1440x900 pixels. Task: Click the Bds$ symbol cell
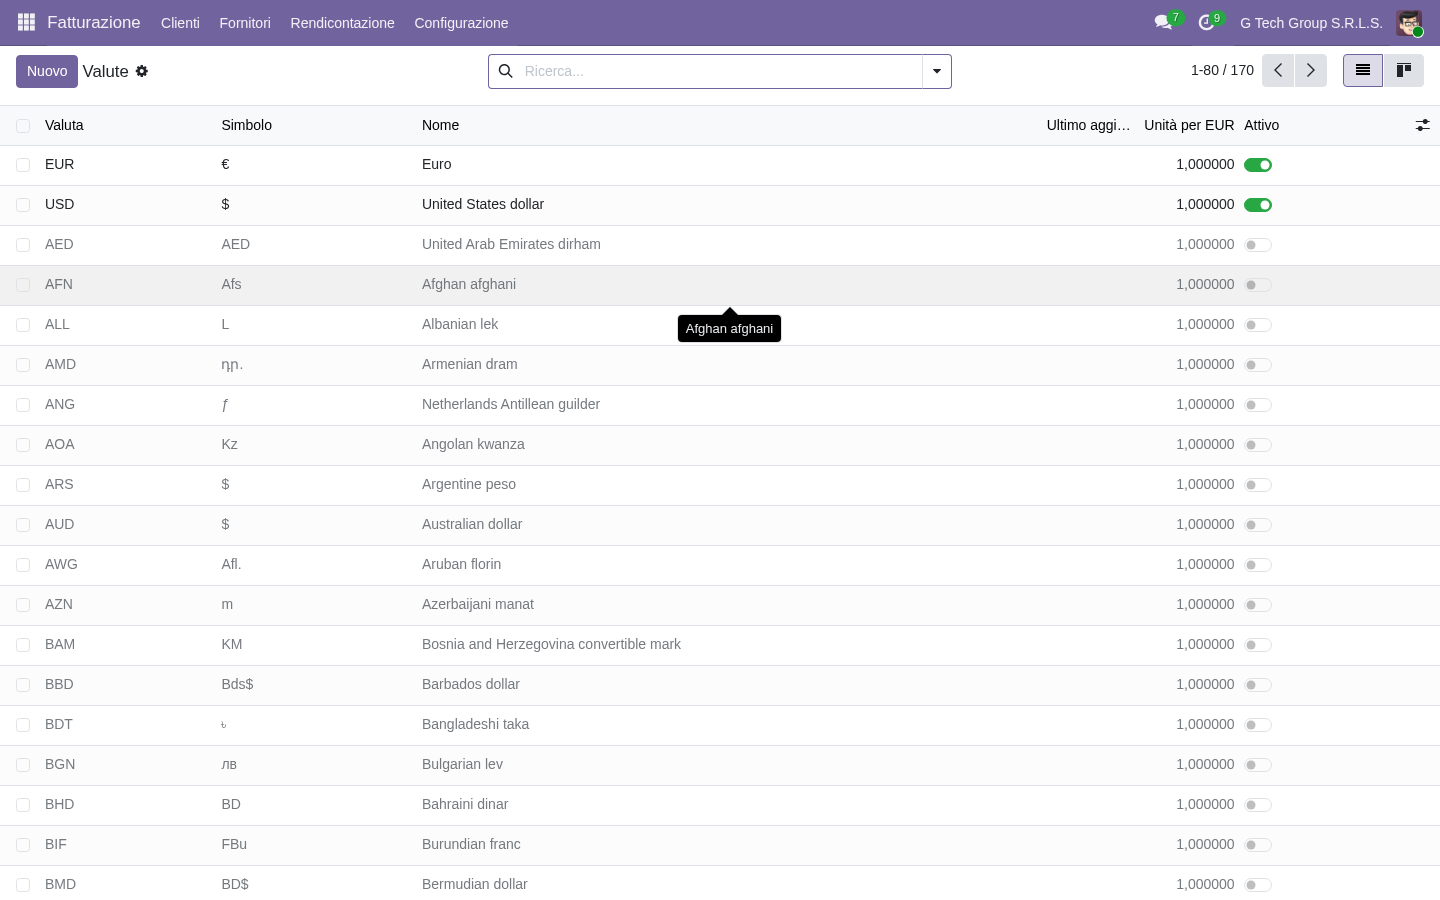coord(237,684)
